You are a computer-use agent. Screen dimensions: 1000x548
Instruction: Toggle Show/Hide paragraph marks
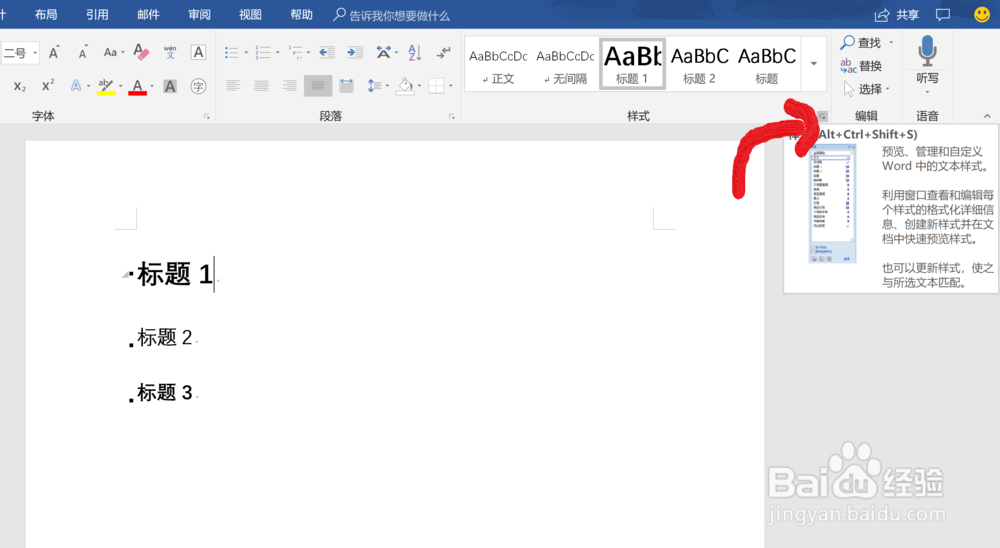[x=443, y=52]
